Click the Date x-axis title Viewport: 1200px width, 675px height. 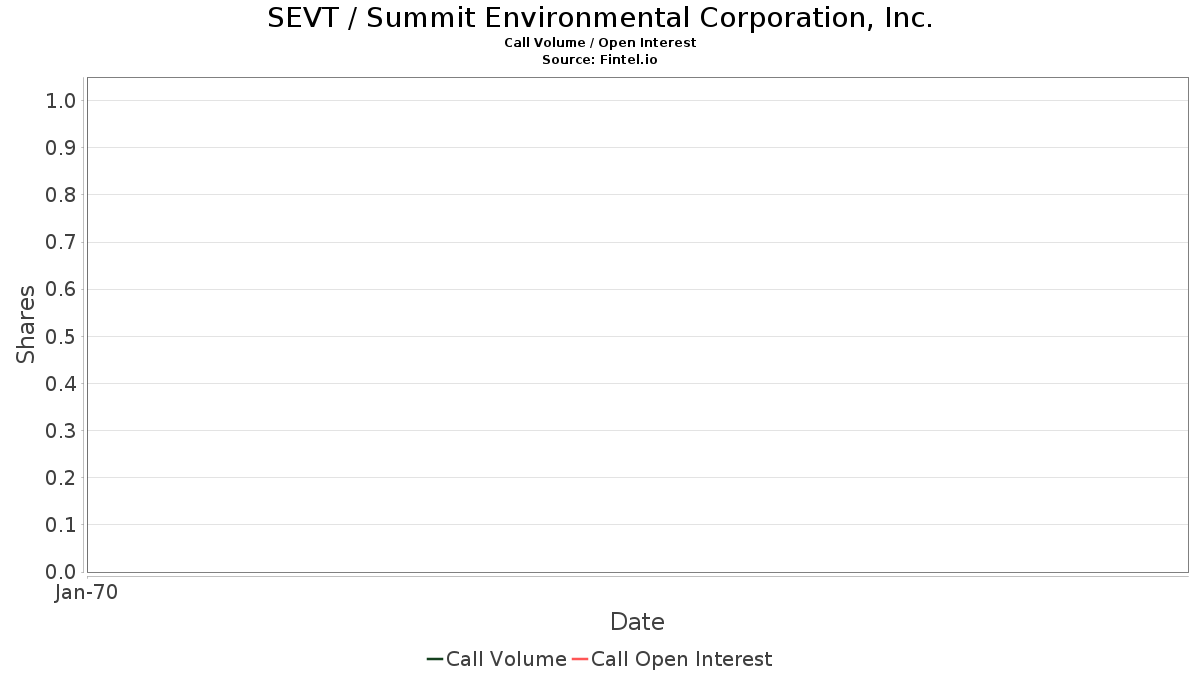tap(637, 622)
